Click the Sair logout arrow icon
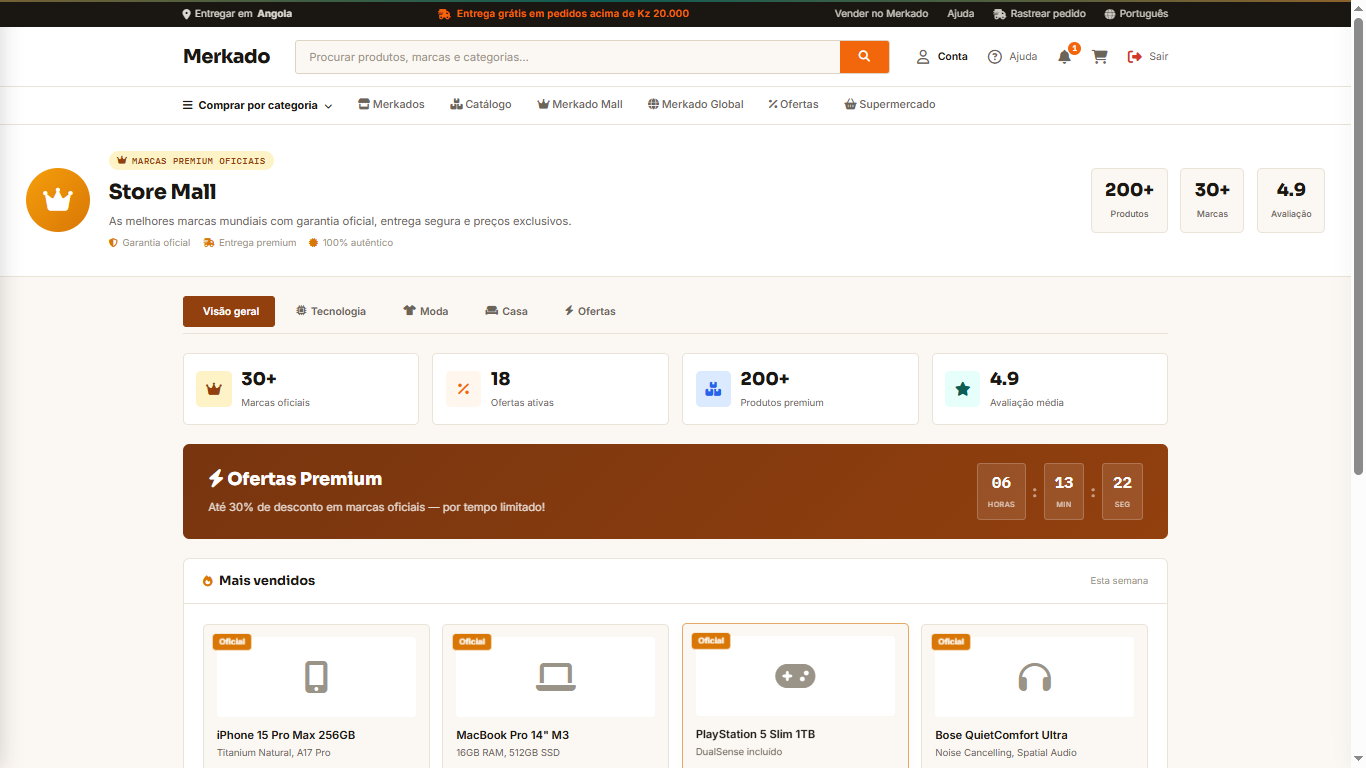The width and height of the screenshot is (1366, 768). 1135,57
